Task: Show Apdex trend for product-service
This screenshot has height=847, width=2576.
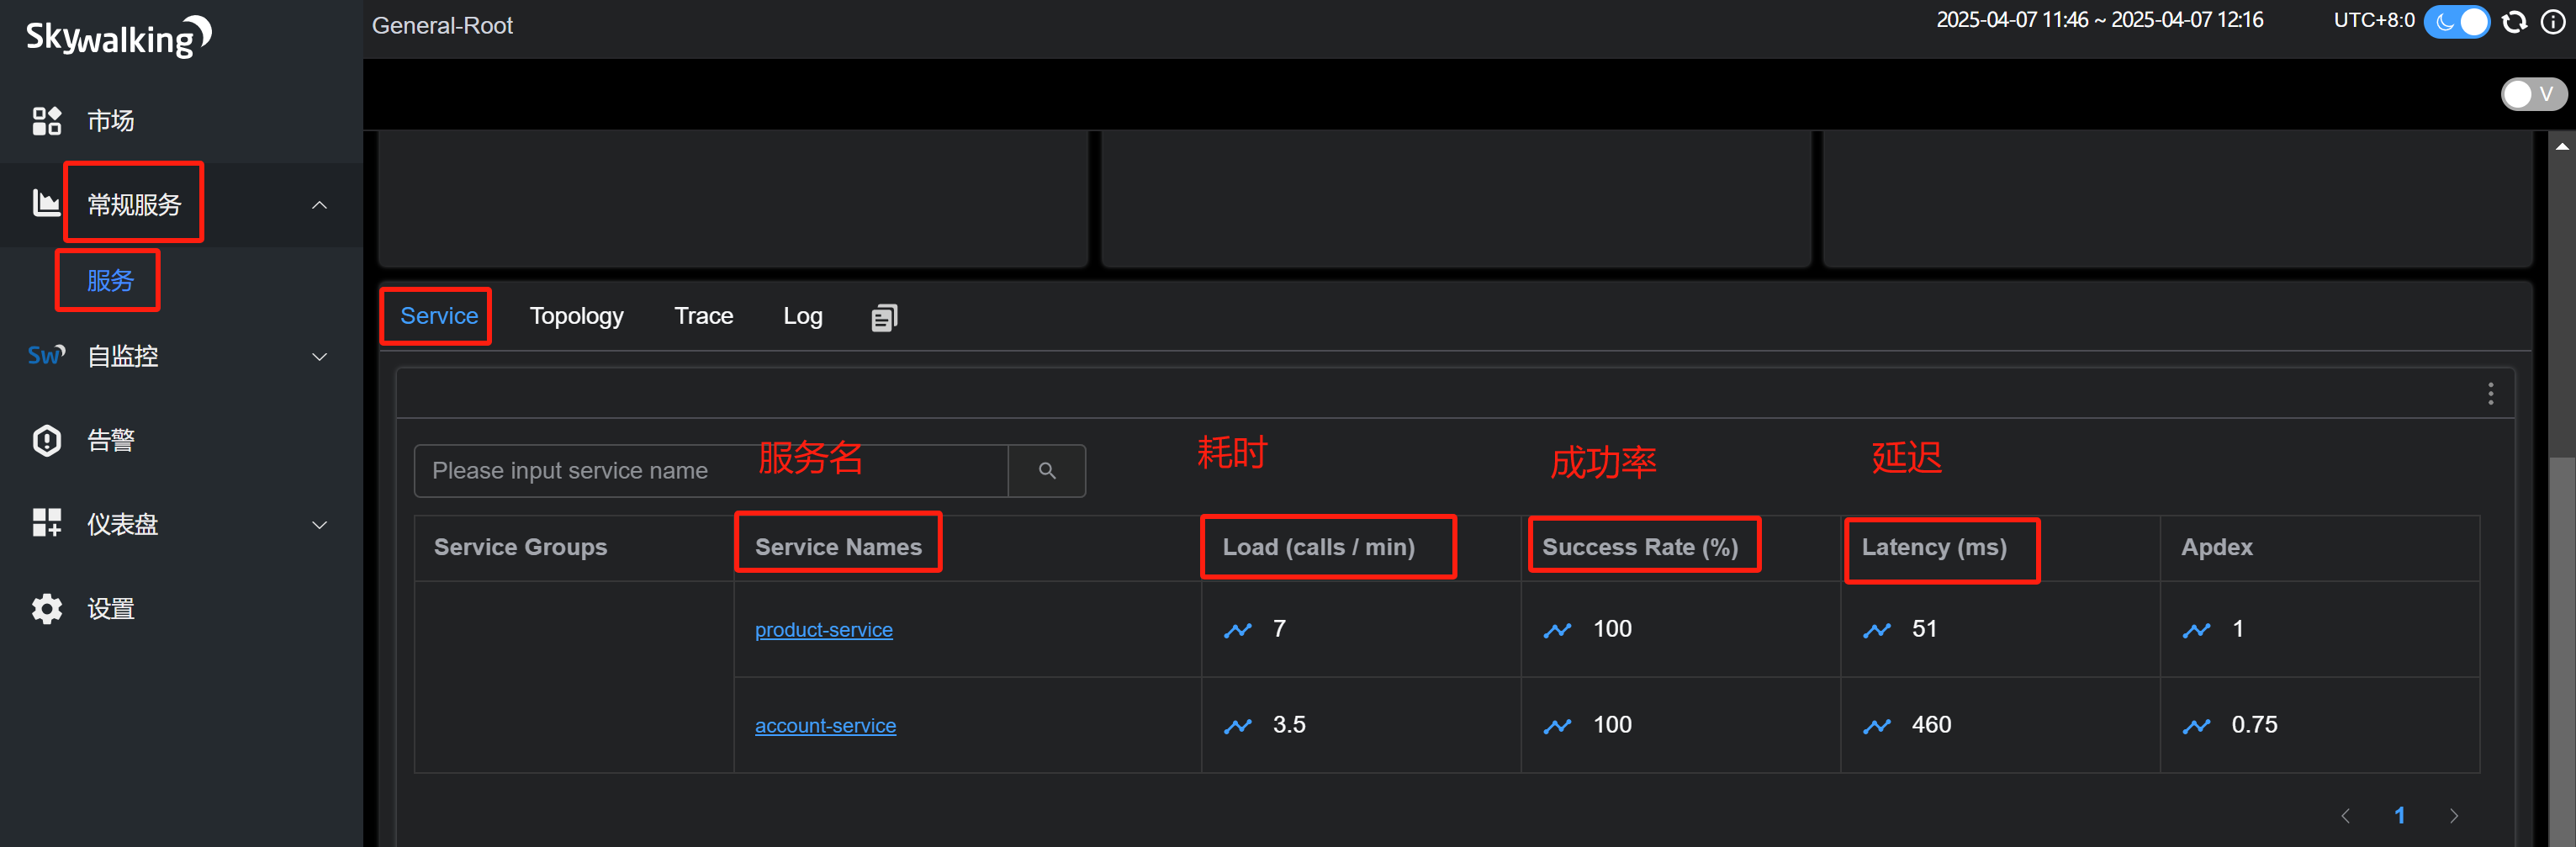Action: (2197, 630)
